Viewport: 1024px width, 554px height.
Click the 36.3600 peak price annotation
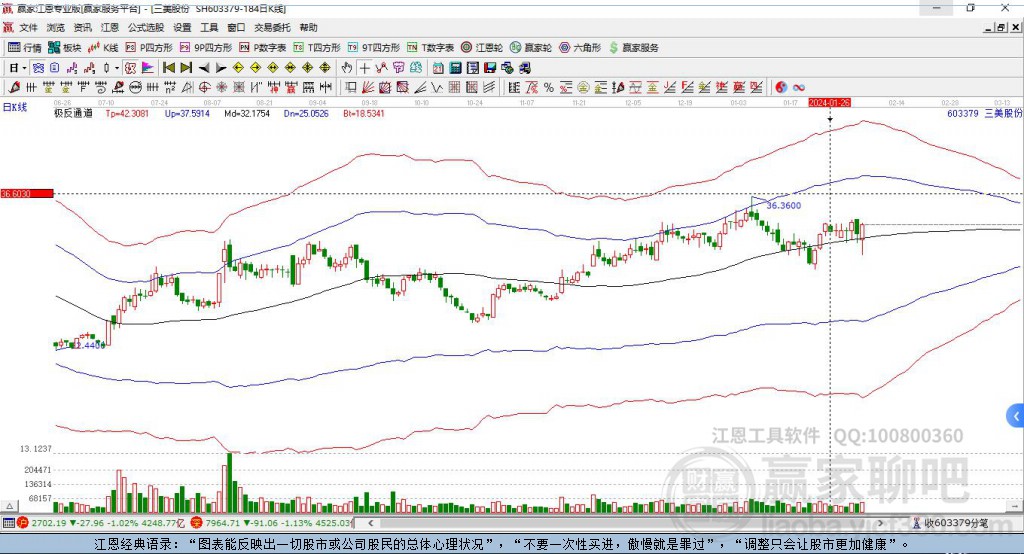point(784,205)
